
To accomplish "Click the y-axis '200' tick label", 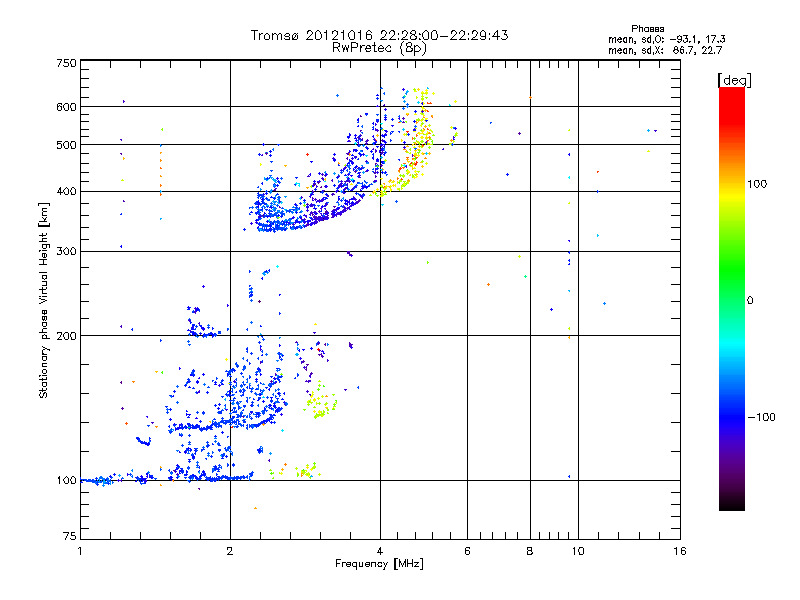I will click(x=66, y=336).
